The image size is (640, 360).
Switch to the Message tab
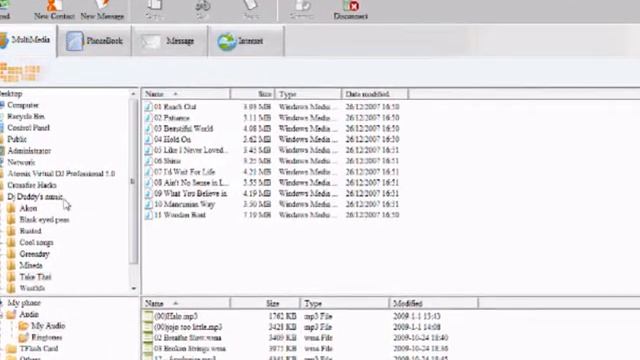tap(169, 40)
